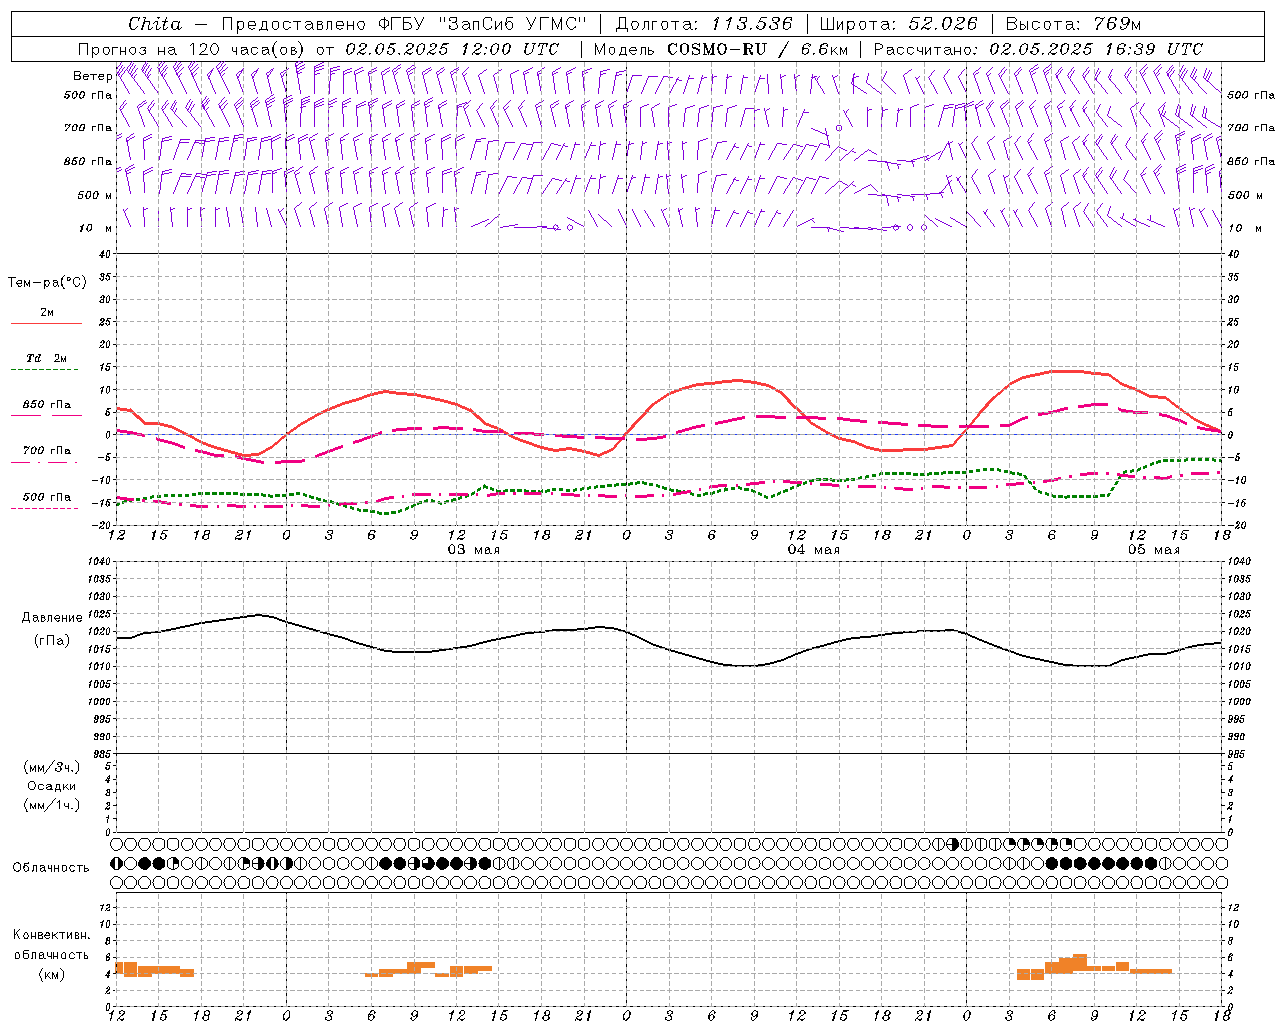
Task: Click the "500 гПа" temperature legend entry
Action: click(46, 497)
